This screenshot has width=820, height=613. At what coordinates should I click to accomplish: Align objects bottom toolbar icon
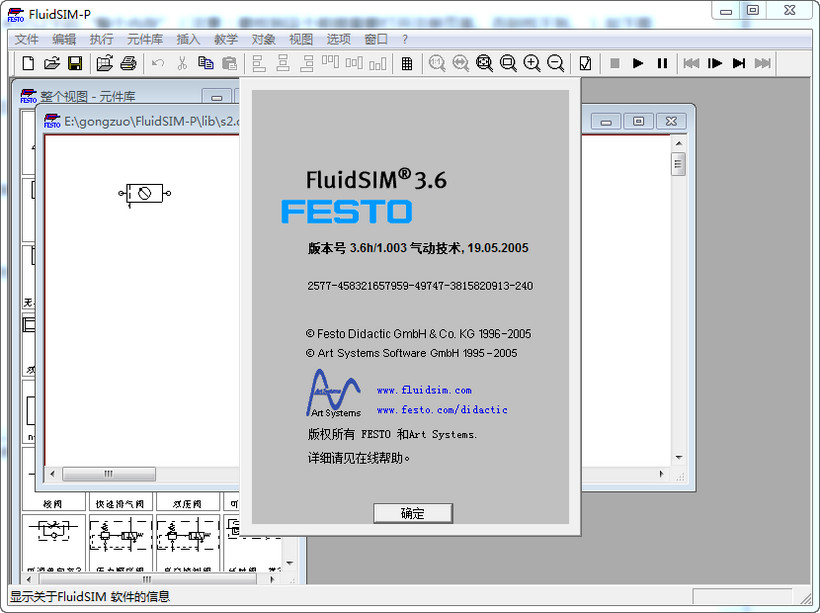(x=378, y=64)
